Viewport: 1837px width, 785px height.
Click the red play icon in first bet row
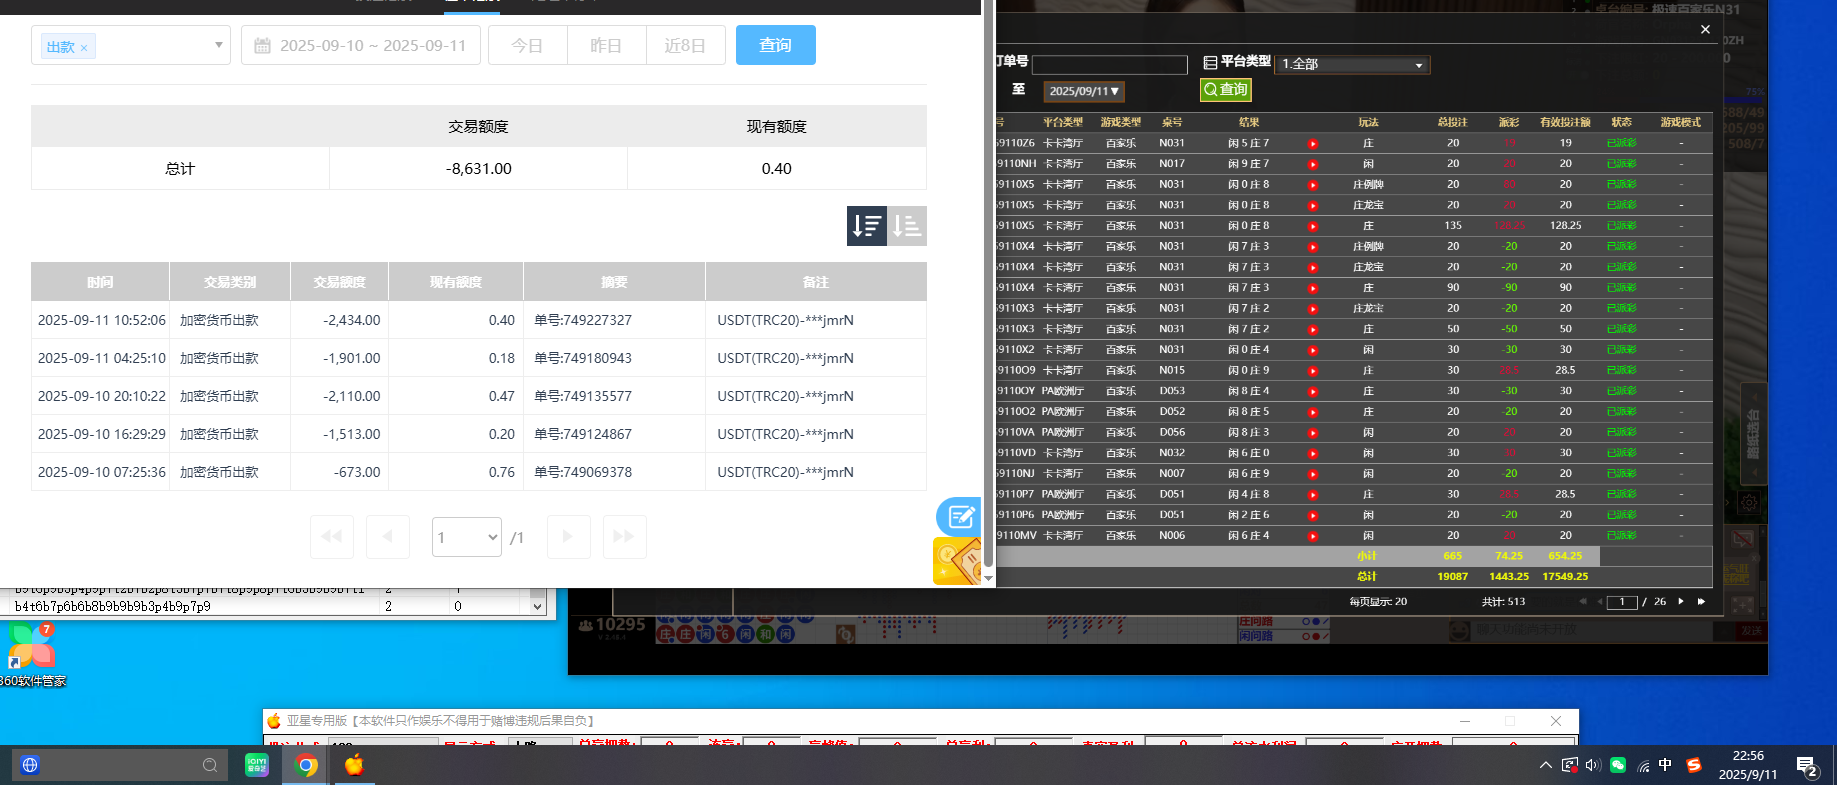(x=1312, y=144)
